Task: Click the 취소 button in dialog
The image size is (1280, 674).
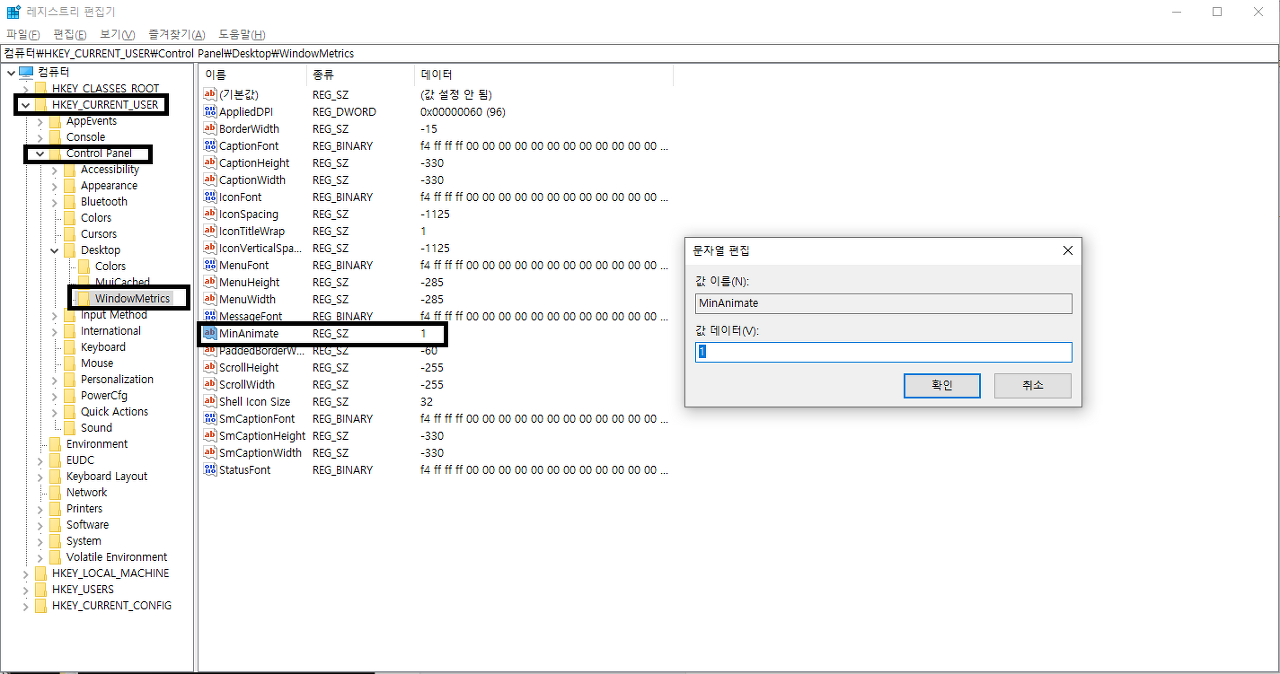Action: tap(1033, 385)
